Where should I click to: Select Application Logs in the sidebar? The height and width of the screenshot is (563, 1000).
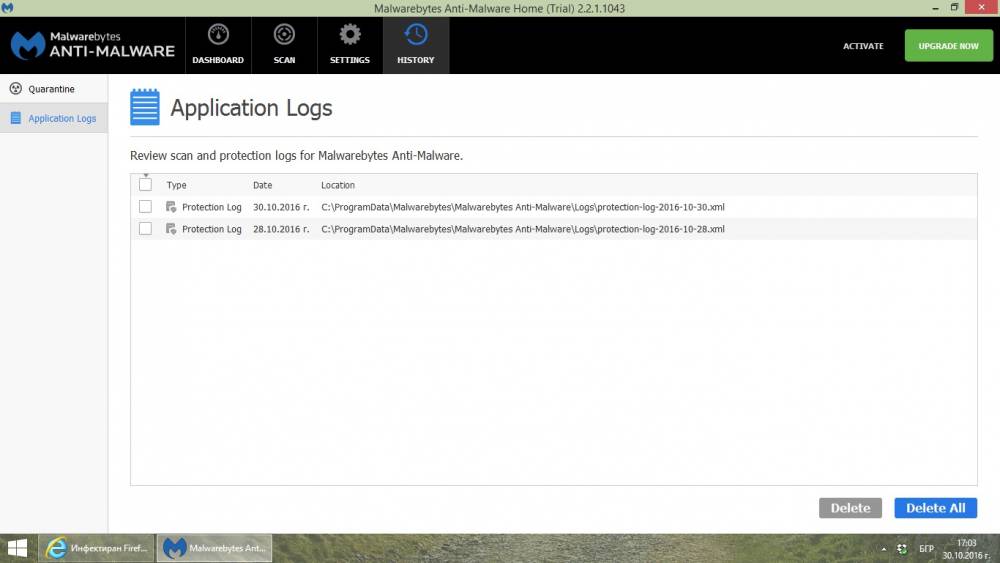tap(54, 118)
